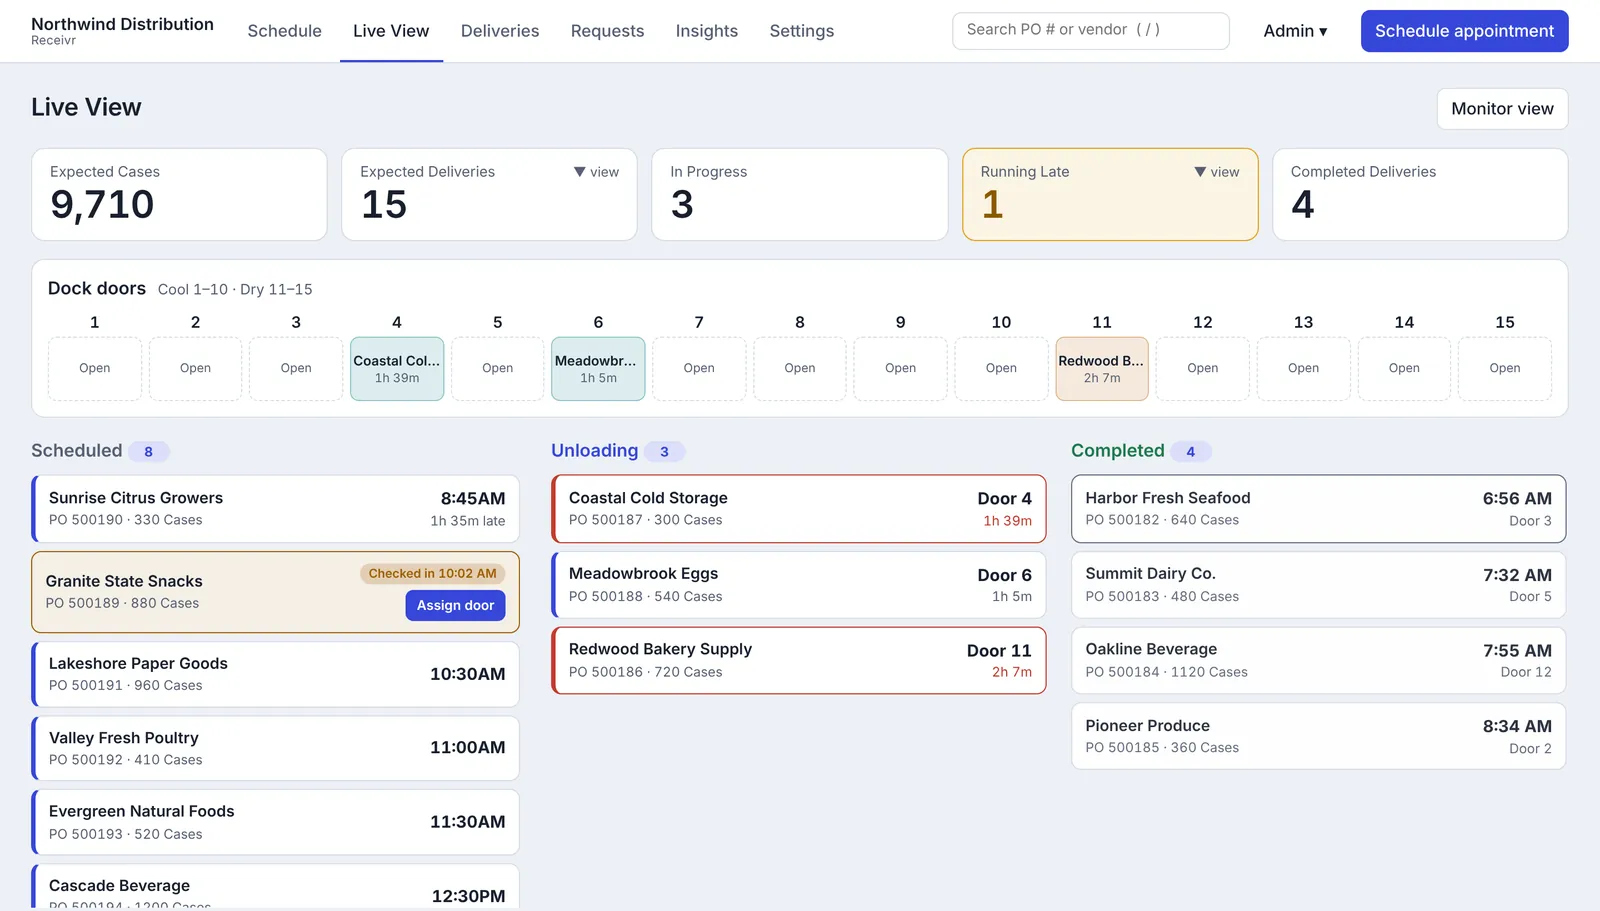Click the Completed Deliveries 4 card

pos(1420,194)
